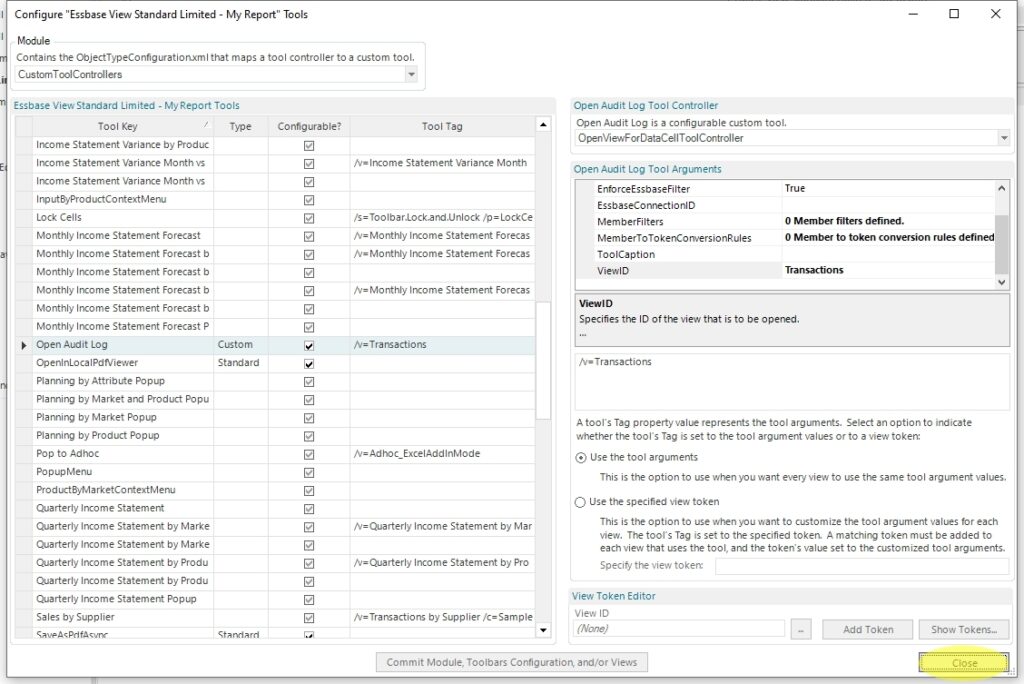Viewport: 1024px width, 684px height.
Task: Click the Commit Module, Toolbars Configuration button
Action: (x=511, y=662)
